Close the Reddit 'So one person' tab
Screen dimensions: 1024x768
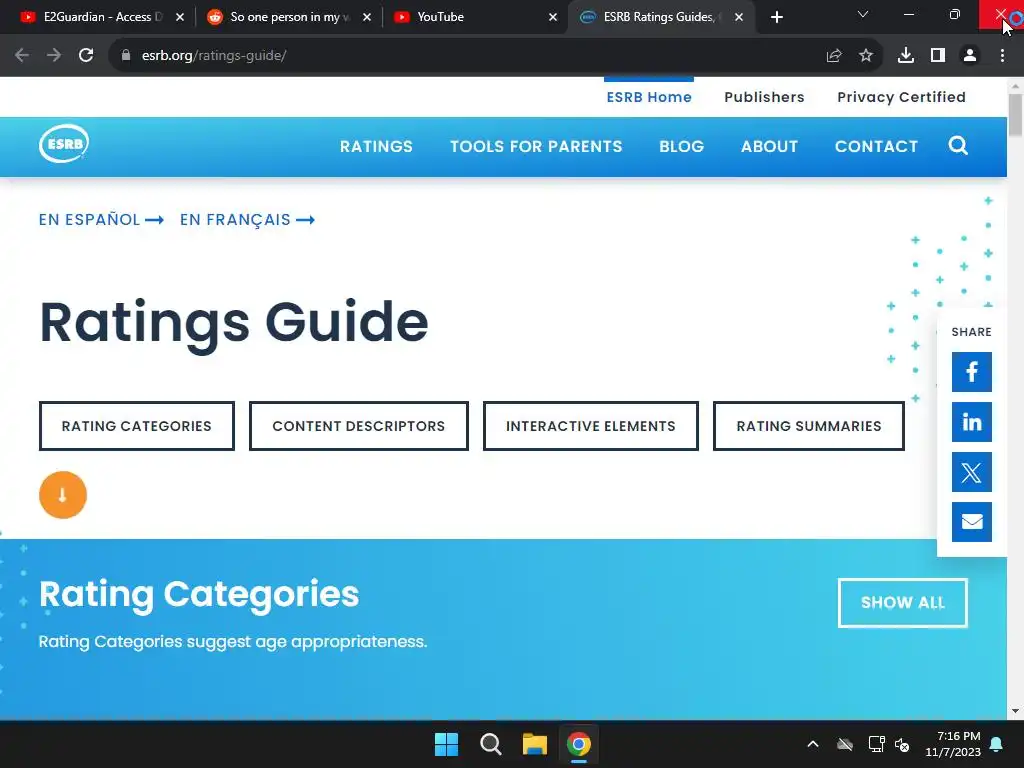coord(367,17)
